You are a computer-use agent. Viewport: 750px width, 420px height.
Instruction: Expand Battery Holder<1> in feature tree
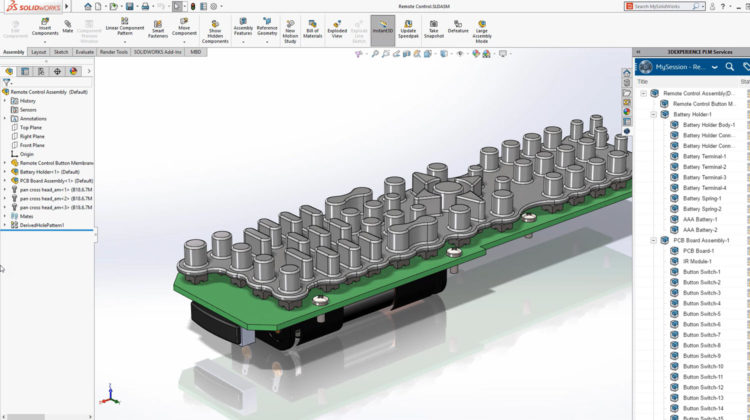pyautogui.click(x=4, y=171)
